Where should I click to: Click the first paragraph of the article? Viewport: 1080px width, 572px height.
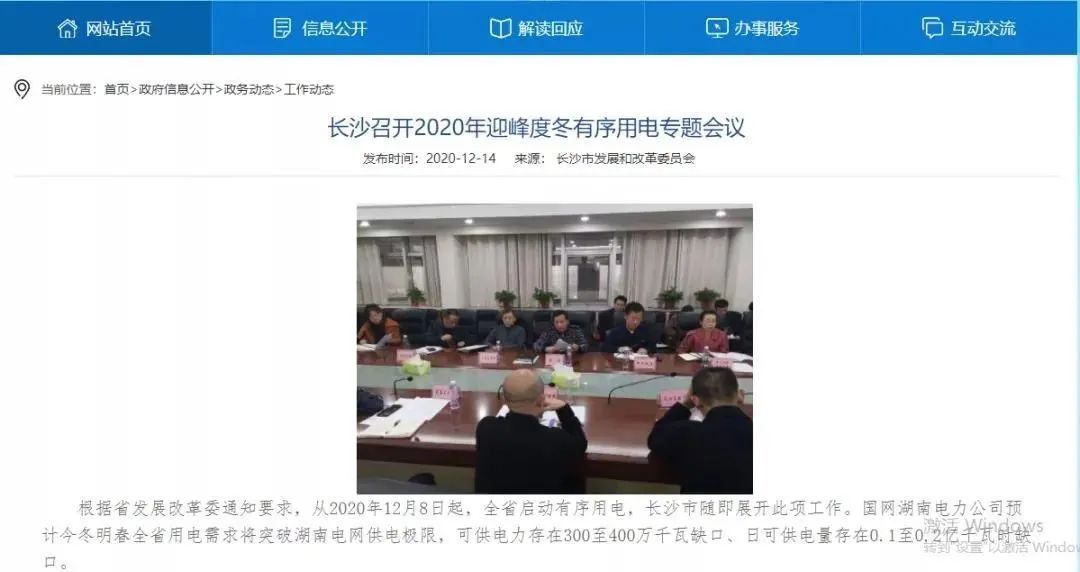point(537,534)
